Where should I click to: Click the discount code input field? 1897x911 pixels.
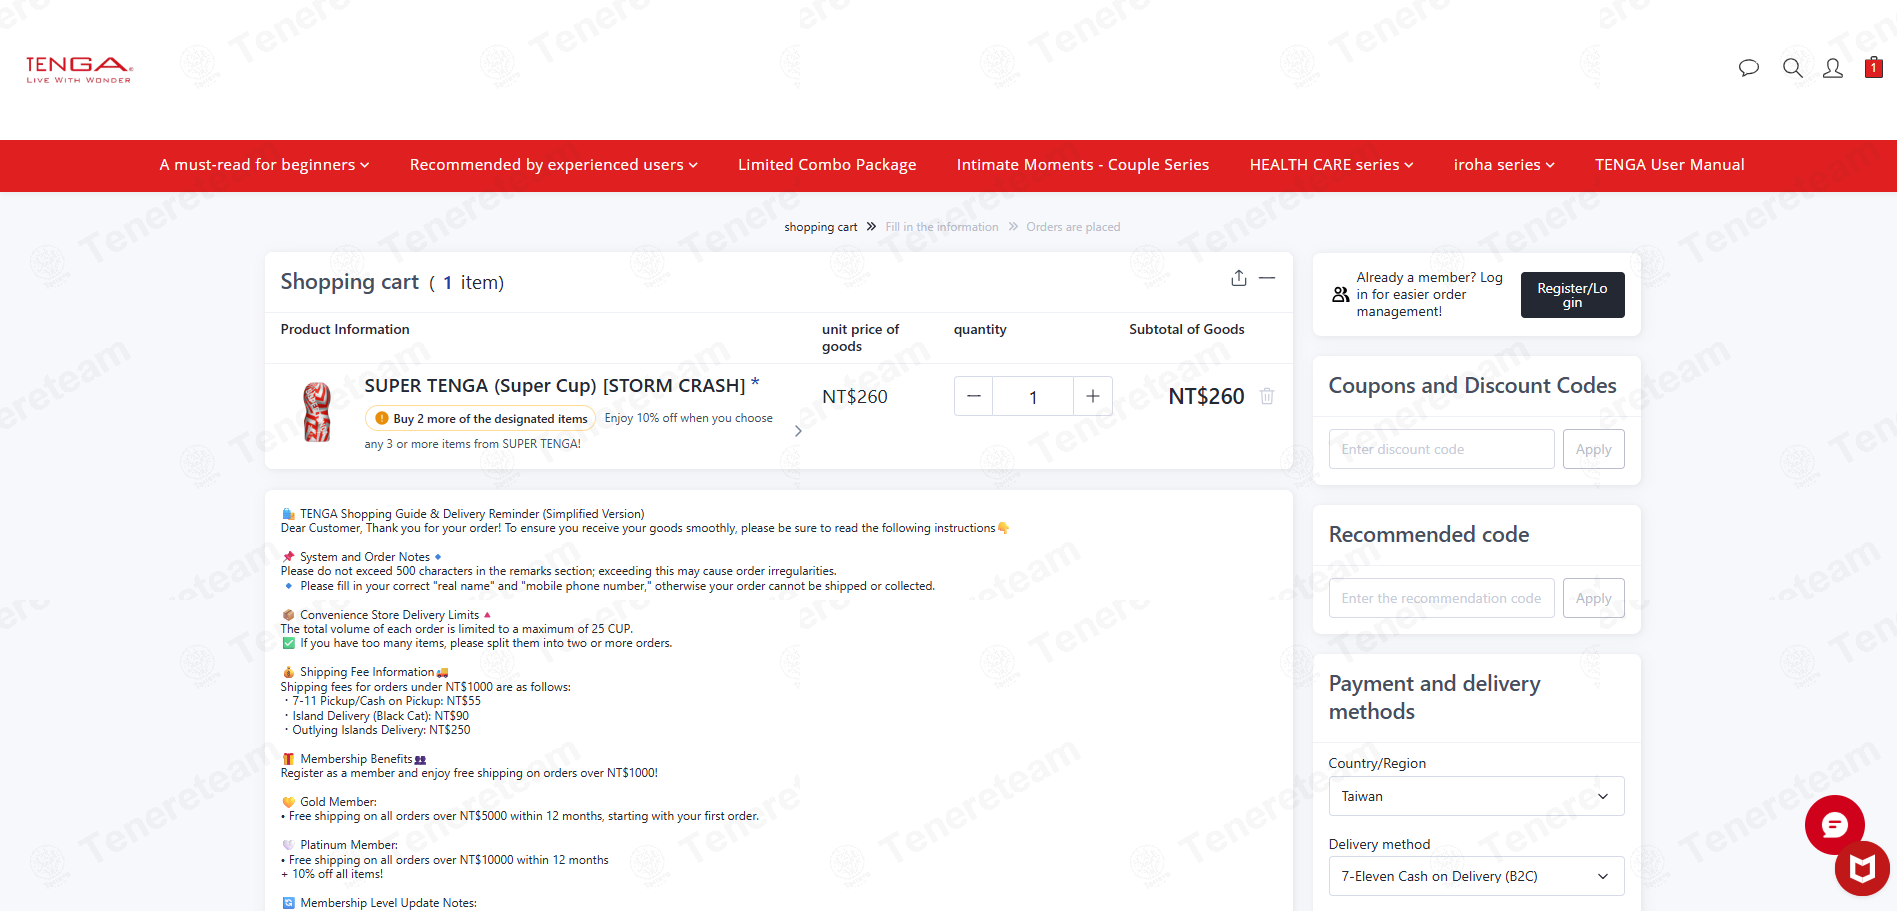1441,449
